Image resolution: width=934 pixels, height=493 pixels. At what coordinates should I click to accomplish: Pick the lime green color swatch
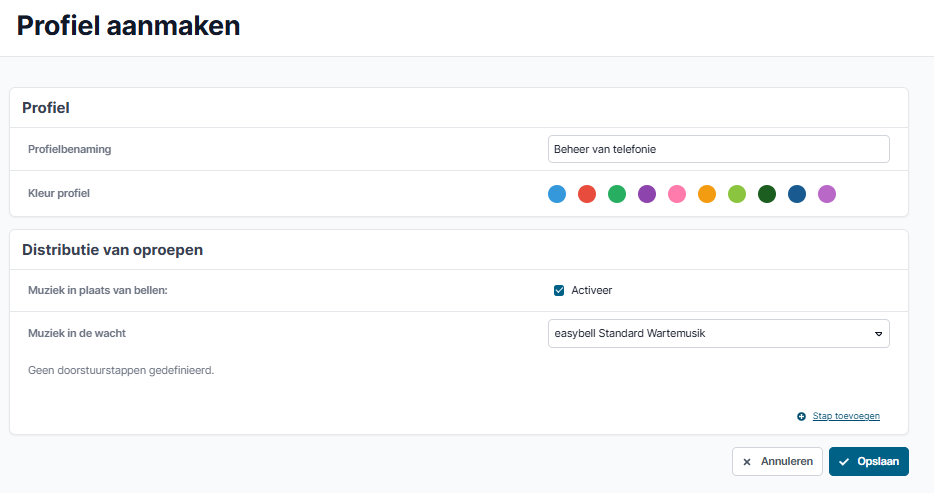[x=737, y=194]
